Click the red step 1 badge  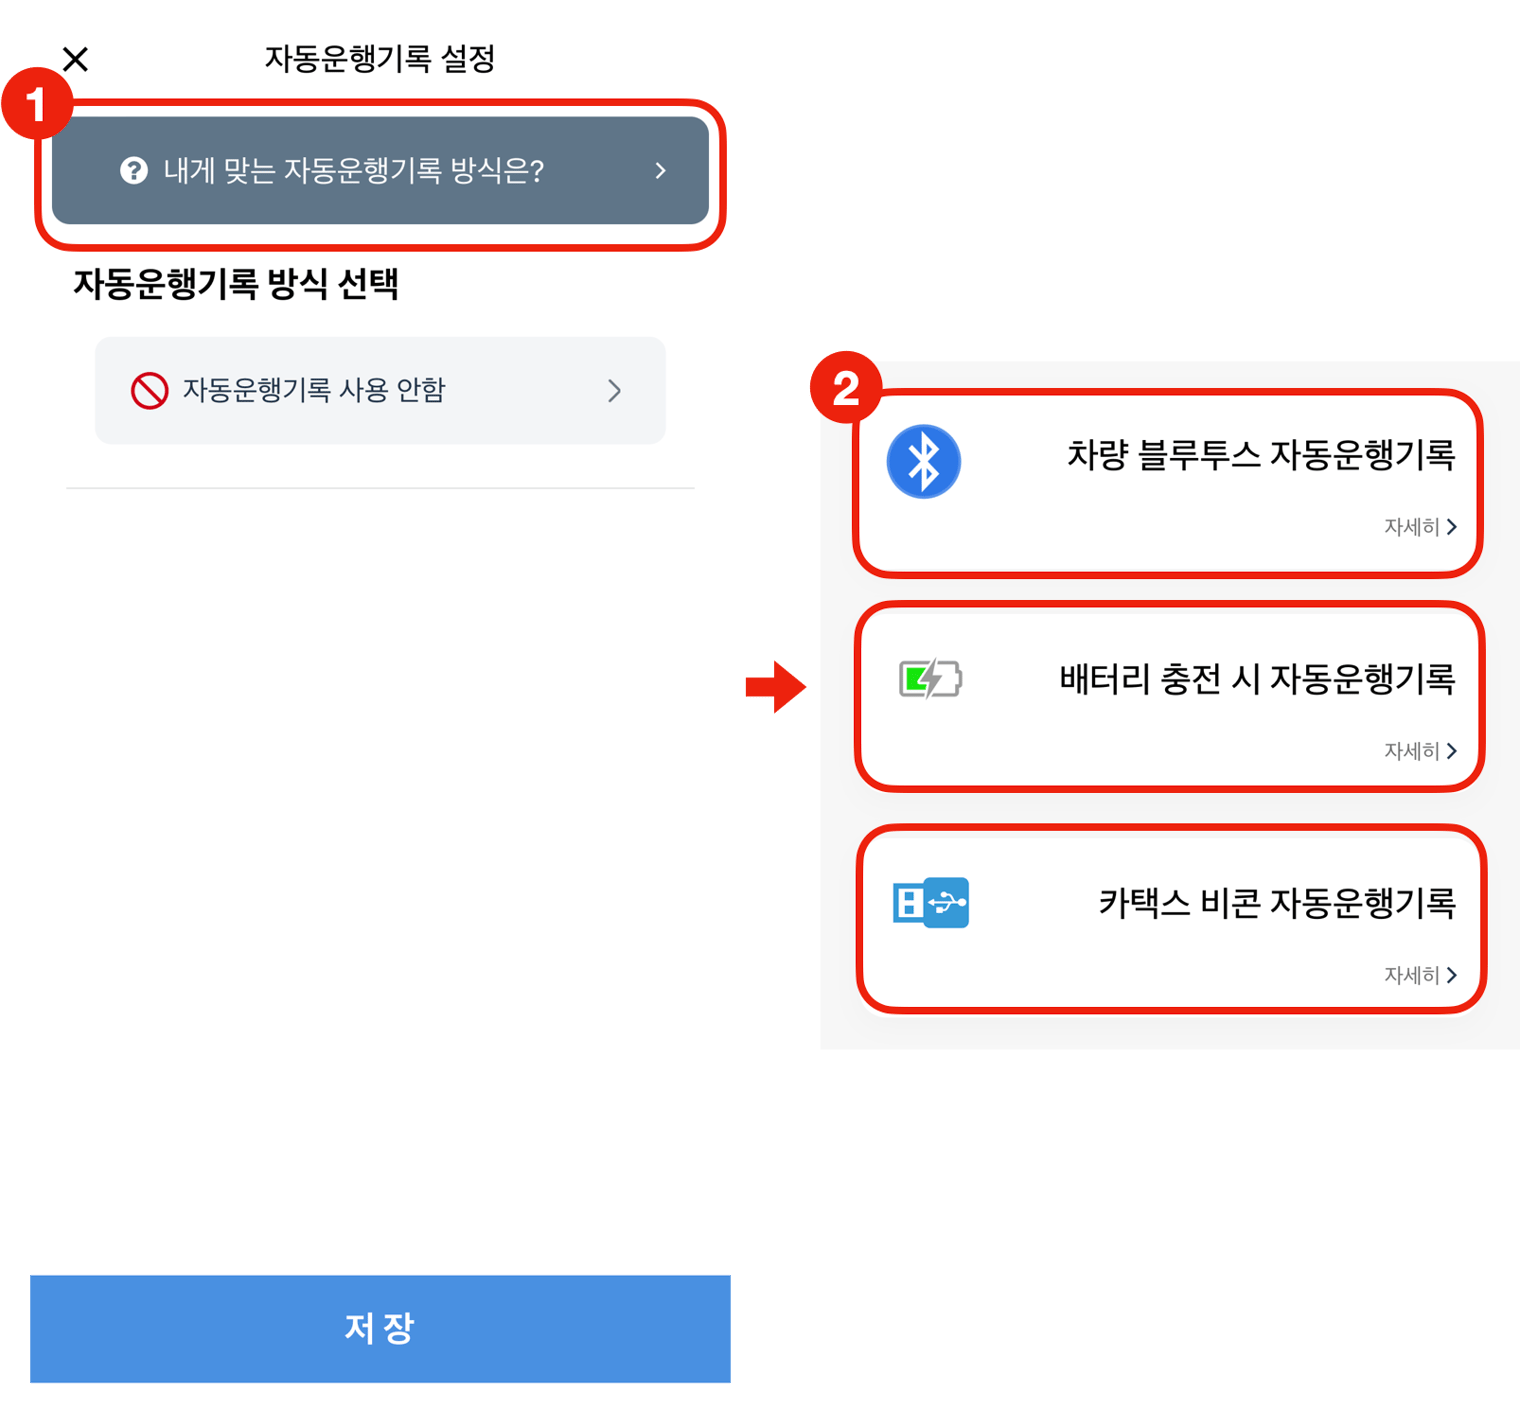[x=36, y=104]
